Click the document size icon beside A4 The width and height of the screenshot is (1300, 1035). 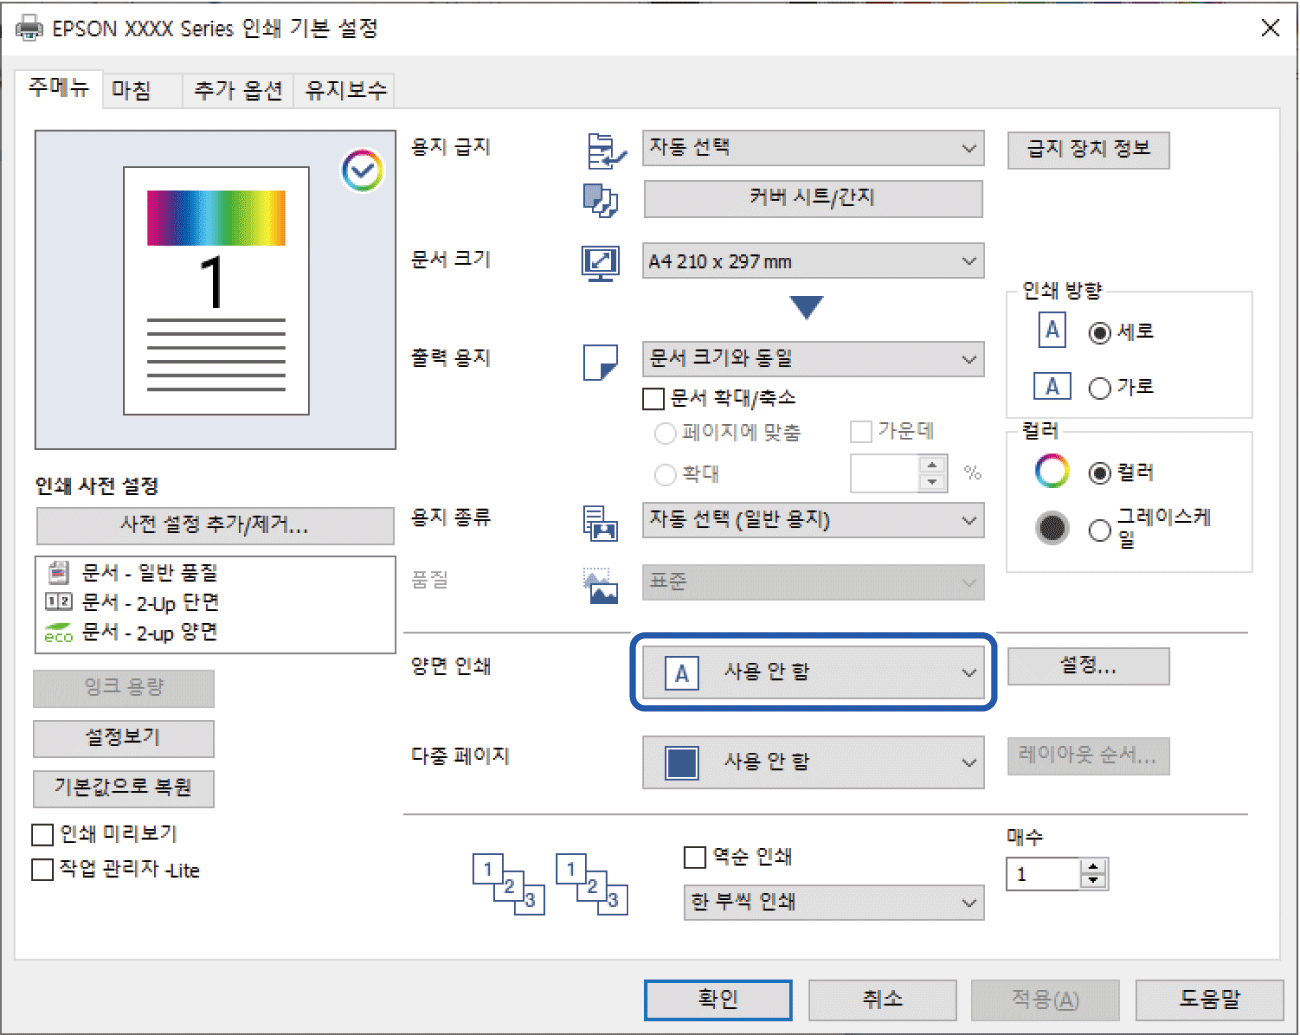click(600, 262)
